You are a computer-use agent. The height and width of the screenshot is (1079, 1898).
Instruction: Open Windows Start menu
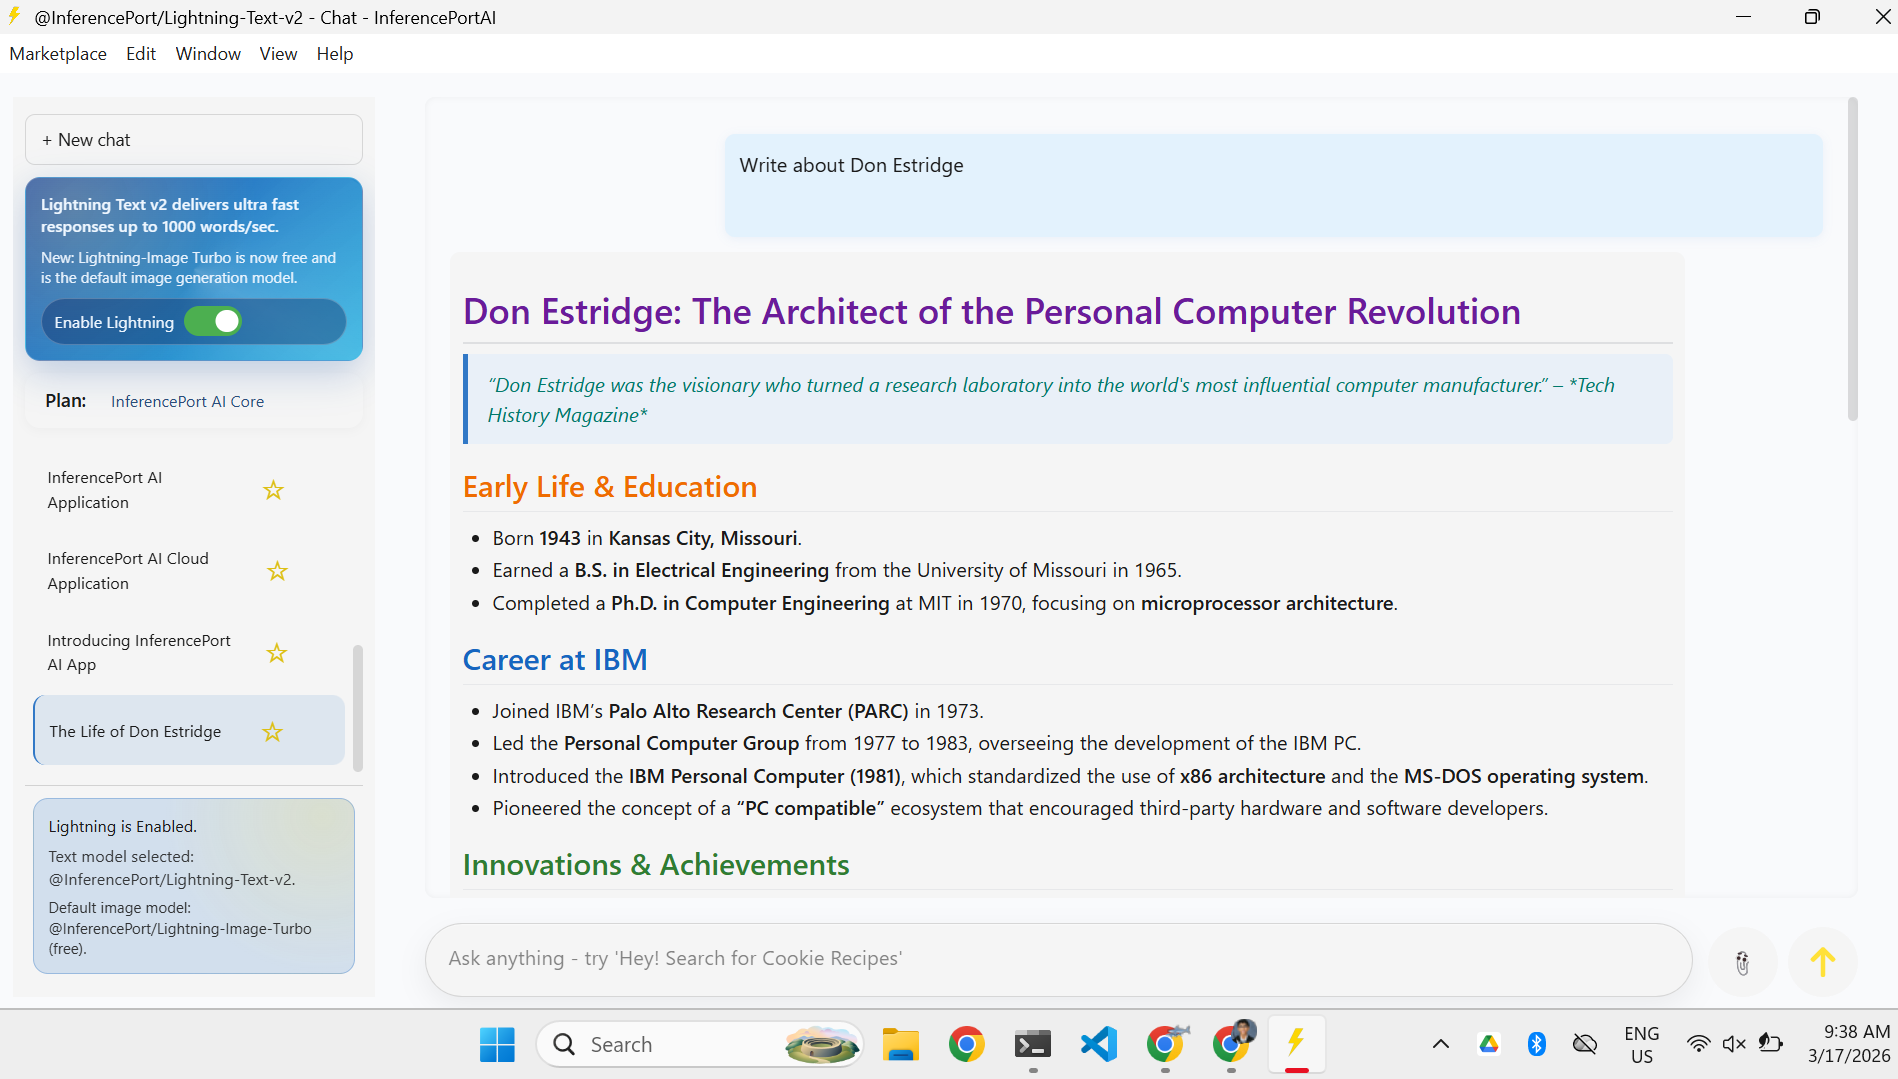pos(497,1044)
